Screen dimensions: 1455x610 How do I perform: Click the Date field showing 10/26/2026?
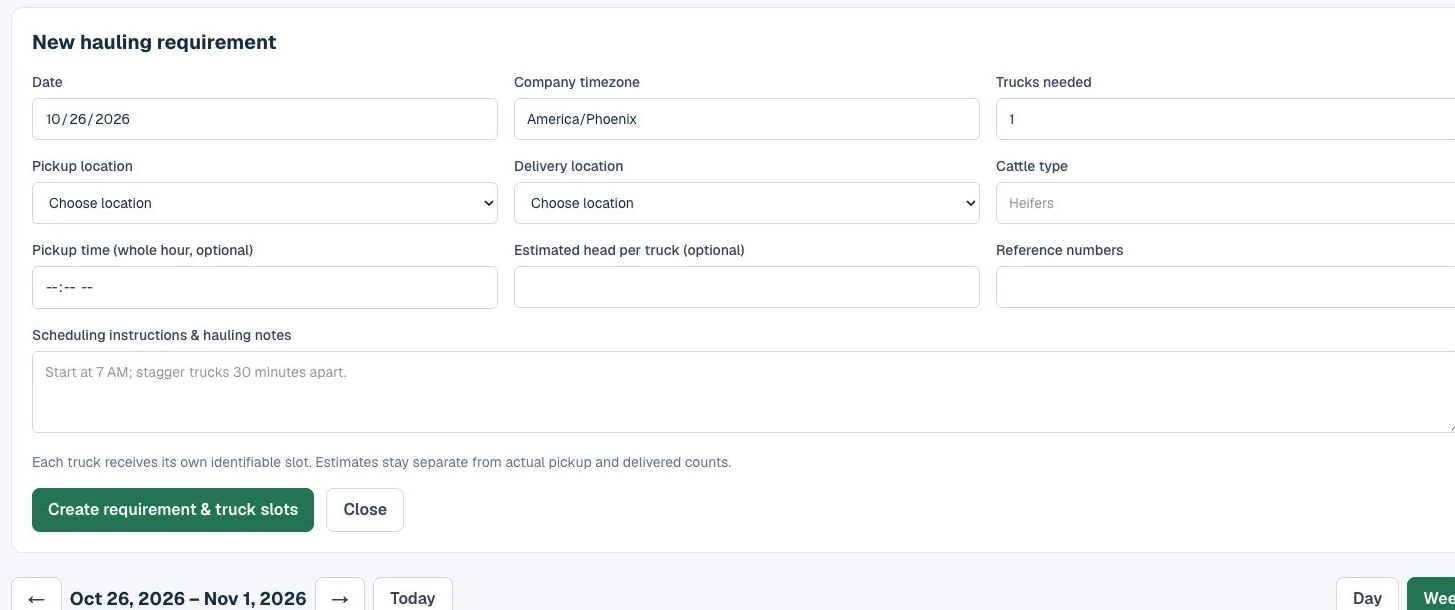click(264, 119)
